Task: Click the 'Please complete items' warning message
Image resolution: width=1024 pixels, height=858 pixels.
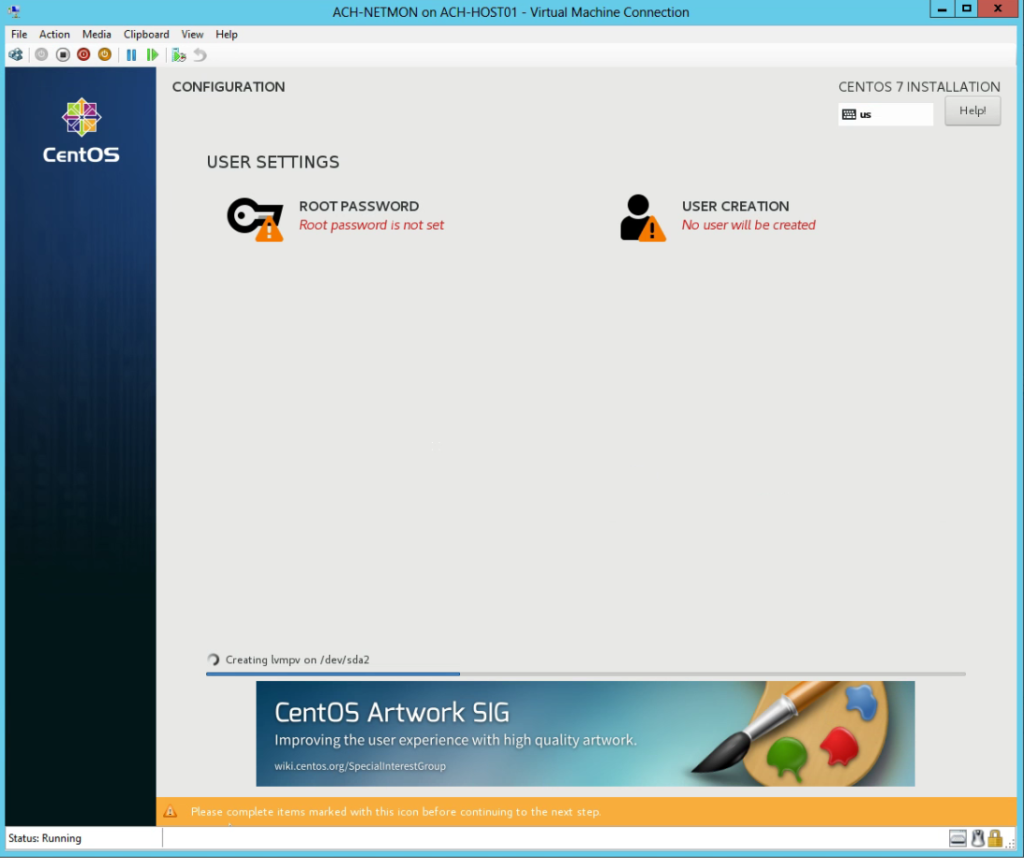Action: (395, 812)
